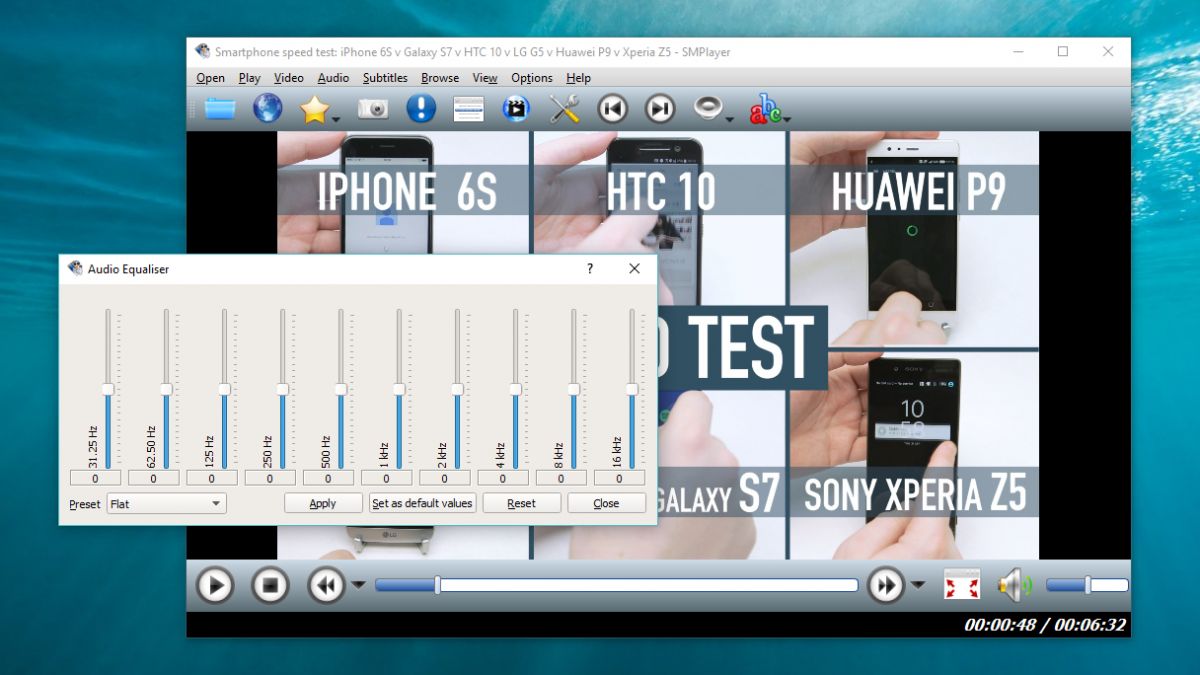Click the 31.25 Hz equaliser slider handle
Image resolution: width=1200 pixels, height=675 pixels.
[108, 389]
